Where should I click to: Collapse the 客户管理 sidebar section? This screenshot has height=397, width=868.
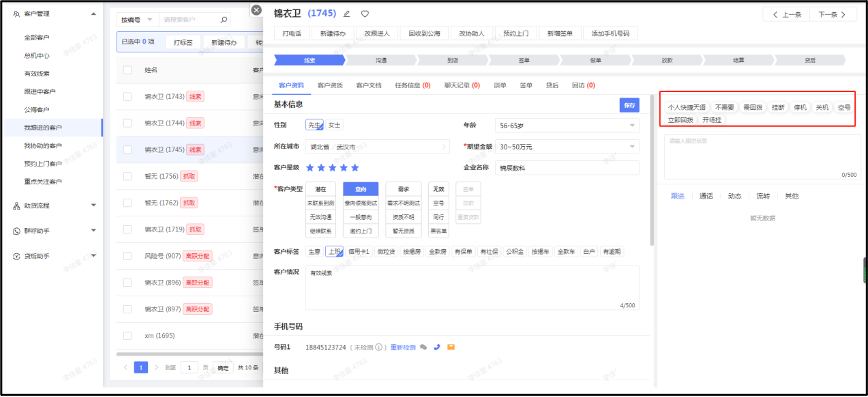pos(93,14)
